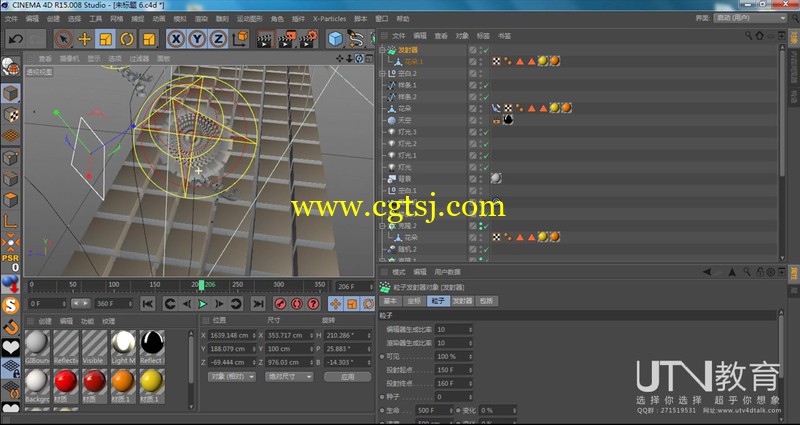Open the 运动图形 menu
This screenshot has width=800, height=425.
point(249,19)
